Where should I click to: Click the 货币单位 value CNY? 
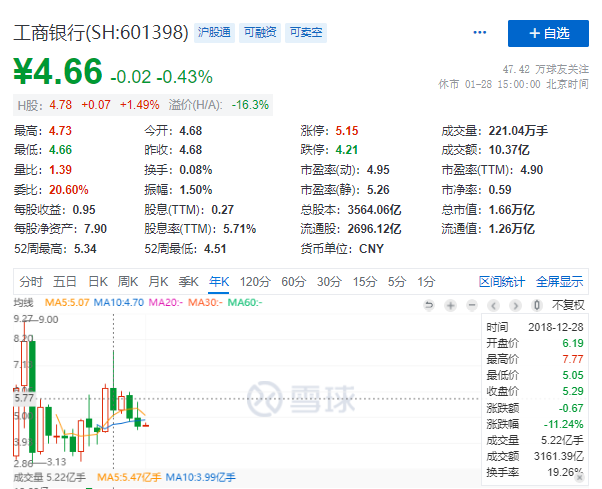coord(371,249)
